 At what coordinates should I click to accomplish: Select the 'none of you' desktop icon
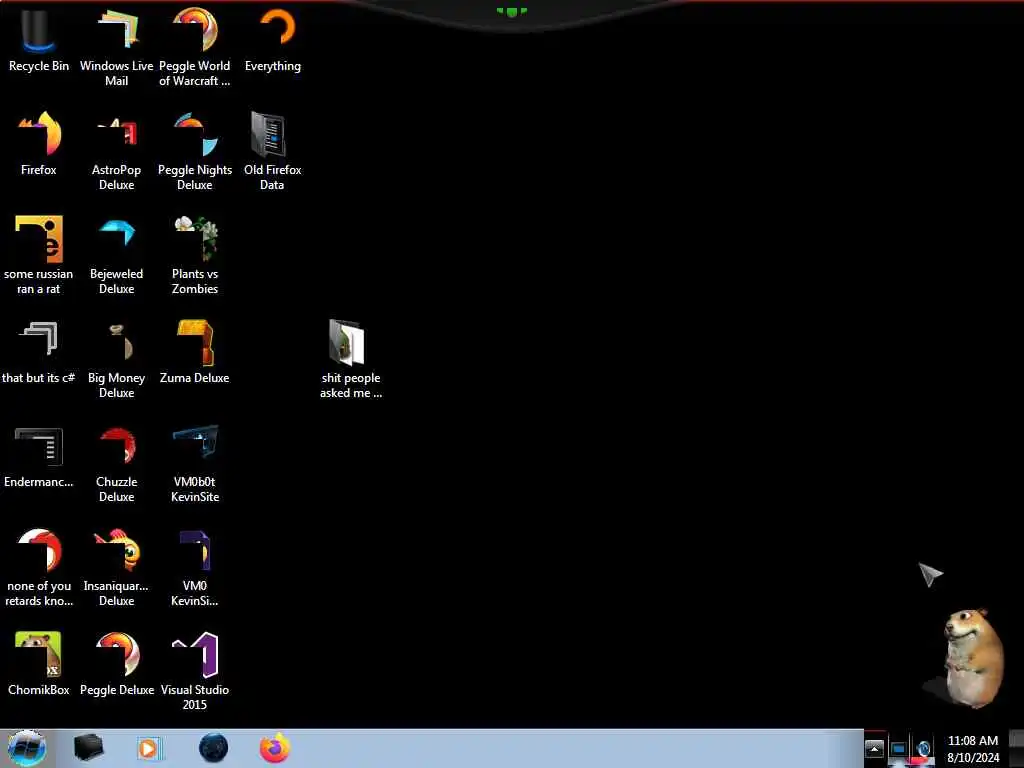tap(39, 566)
